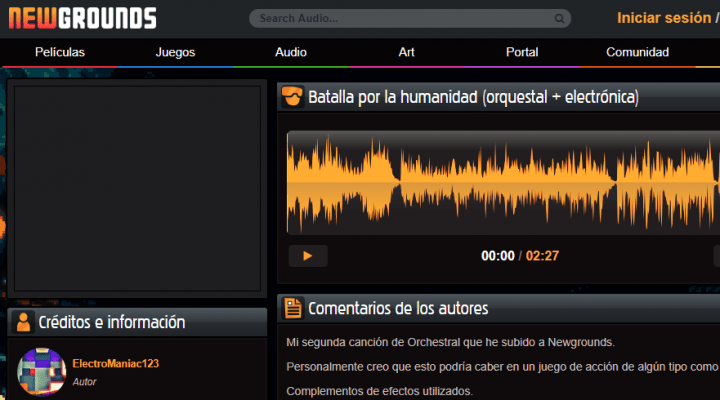Open the Iniciar sesión link
720x400 pixels.
pos(664,18)
